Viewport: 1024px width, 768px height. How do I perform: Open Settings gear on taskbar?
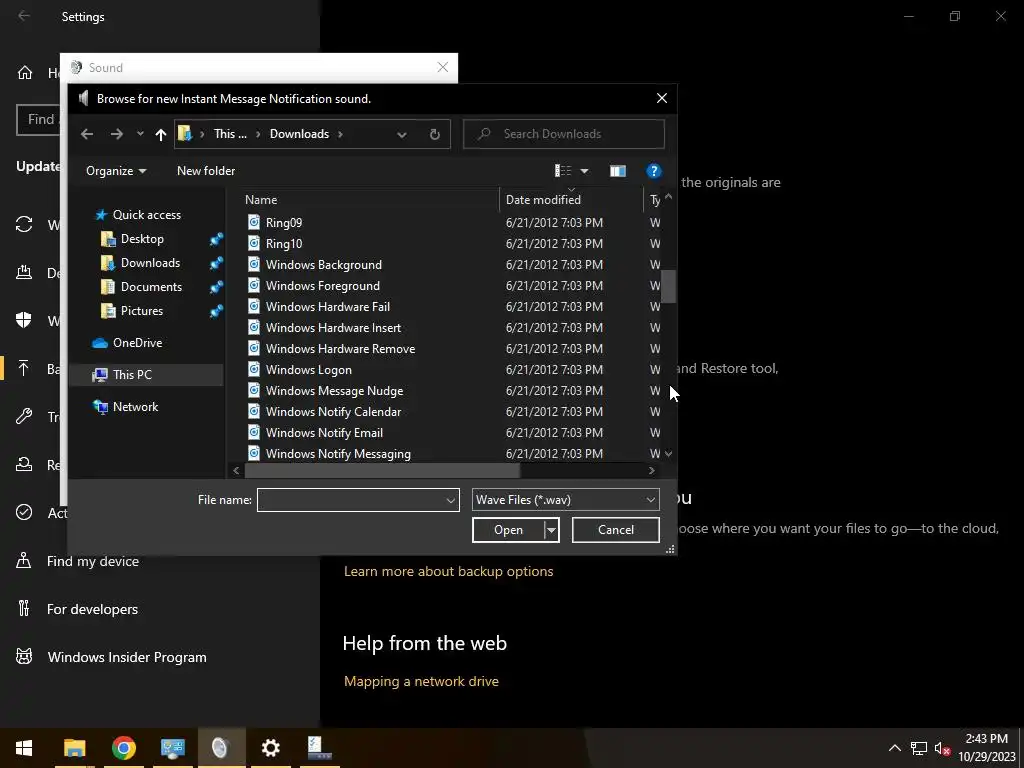(270, 748)
